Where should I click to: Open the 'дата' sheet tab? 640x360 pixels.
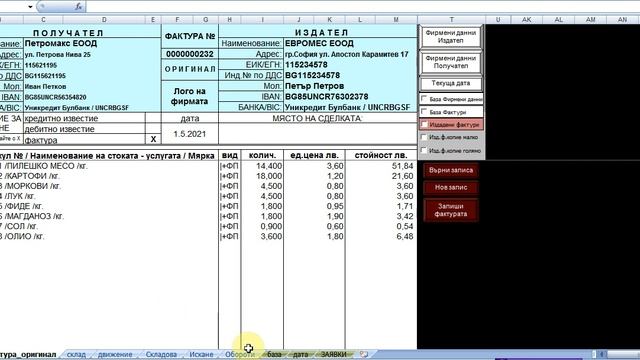pyautogui.click(x=300, y=354)
